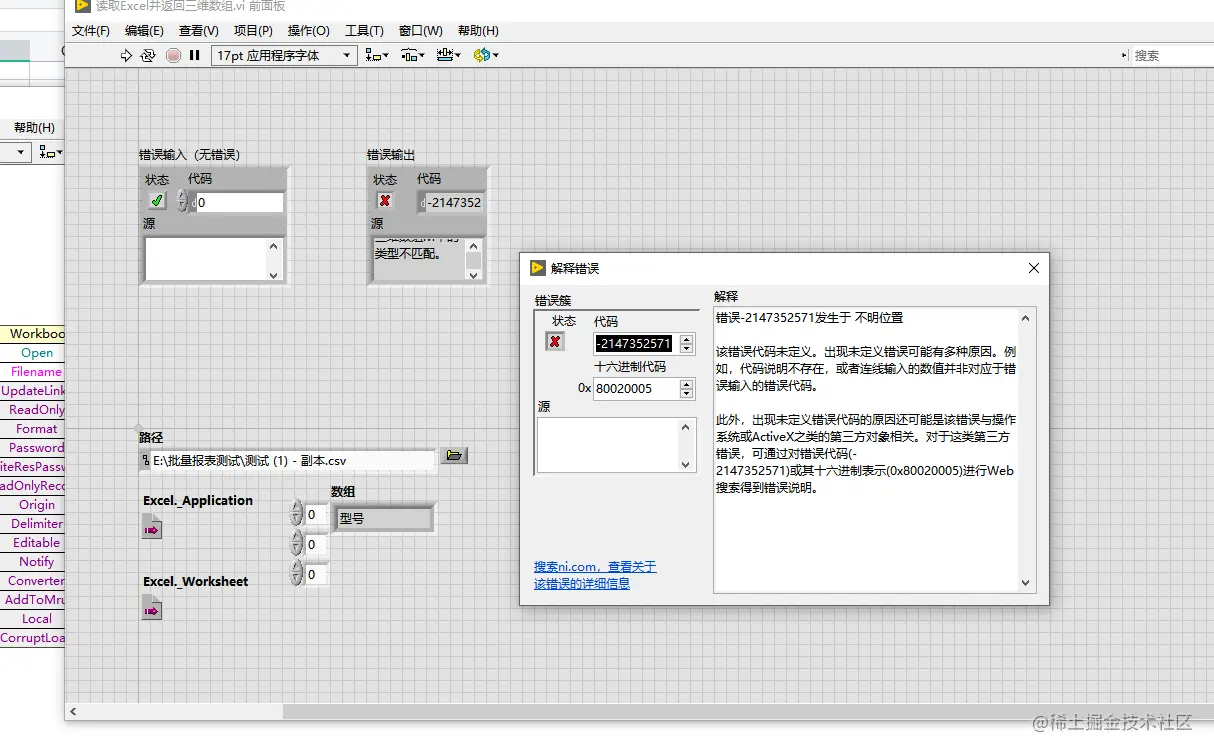Open the Reorder objects dropdown
Image resolution: width=1214 pixels, height=754 pixels.
pos(486,55)
